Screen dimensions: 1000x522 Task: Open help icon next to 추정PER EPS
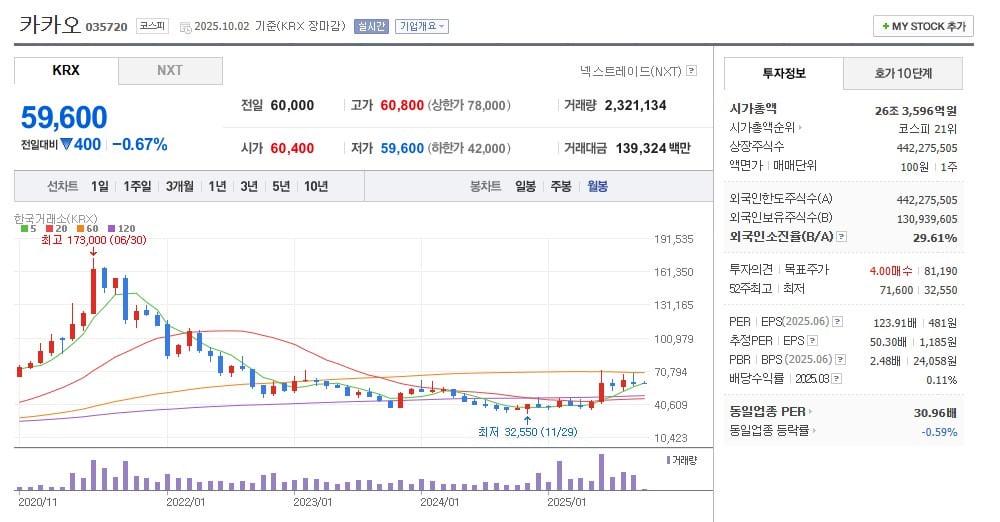[x=812, y=341]
